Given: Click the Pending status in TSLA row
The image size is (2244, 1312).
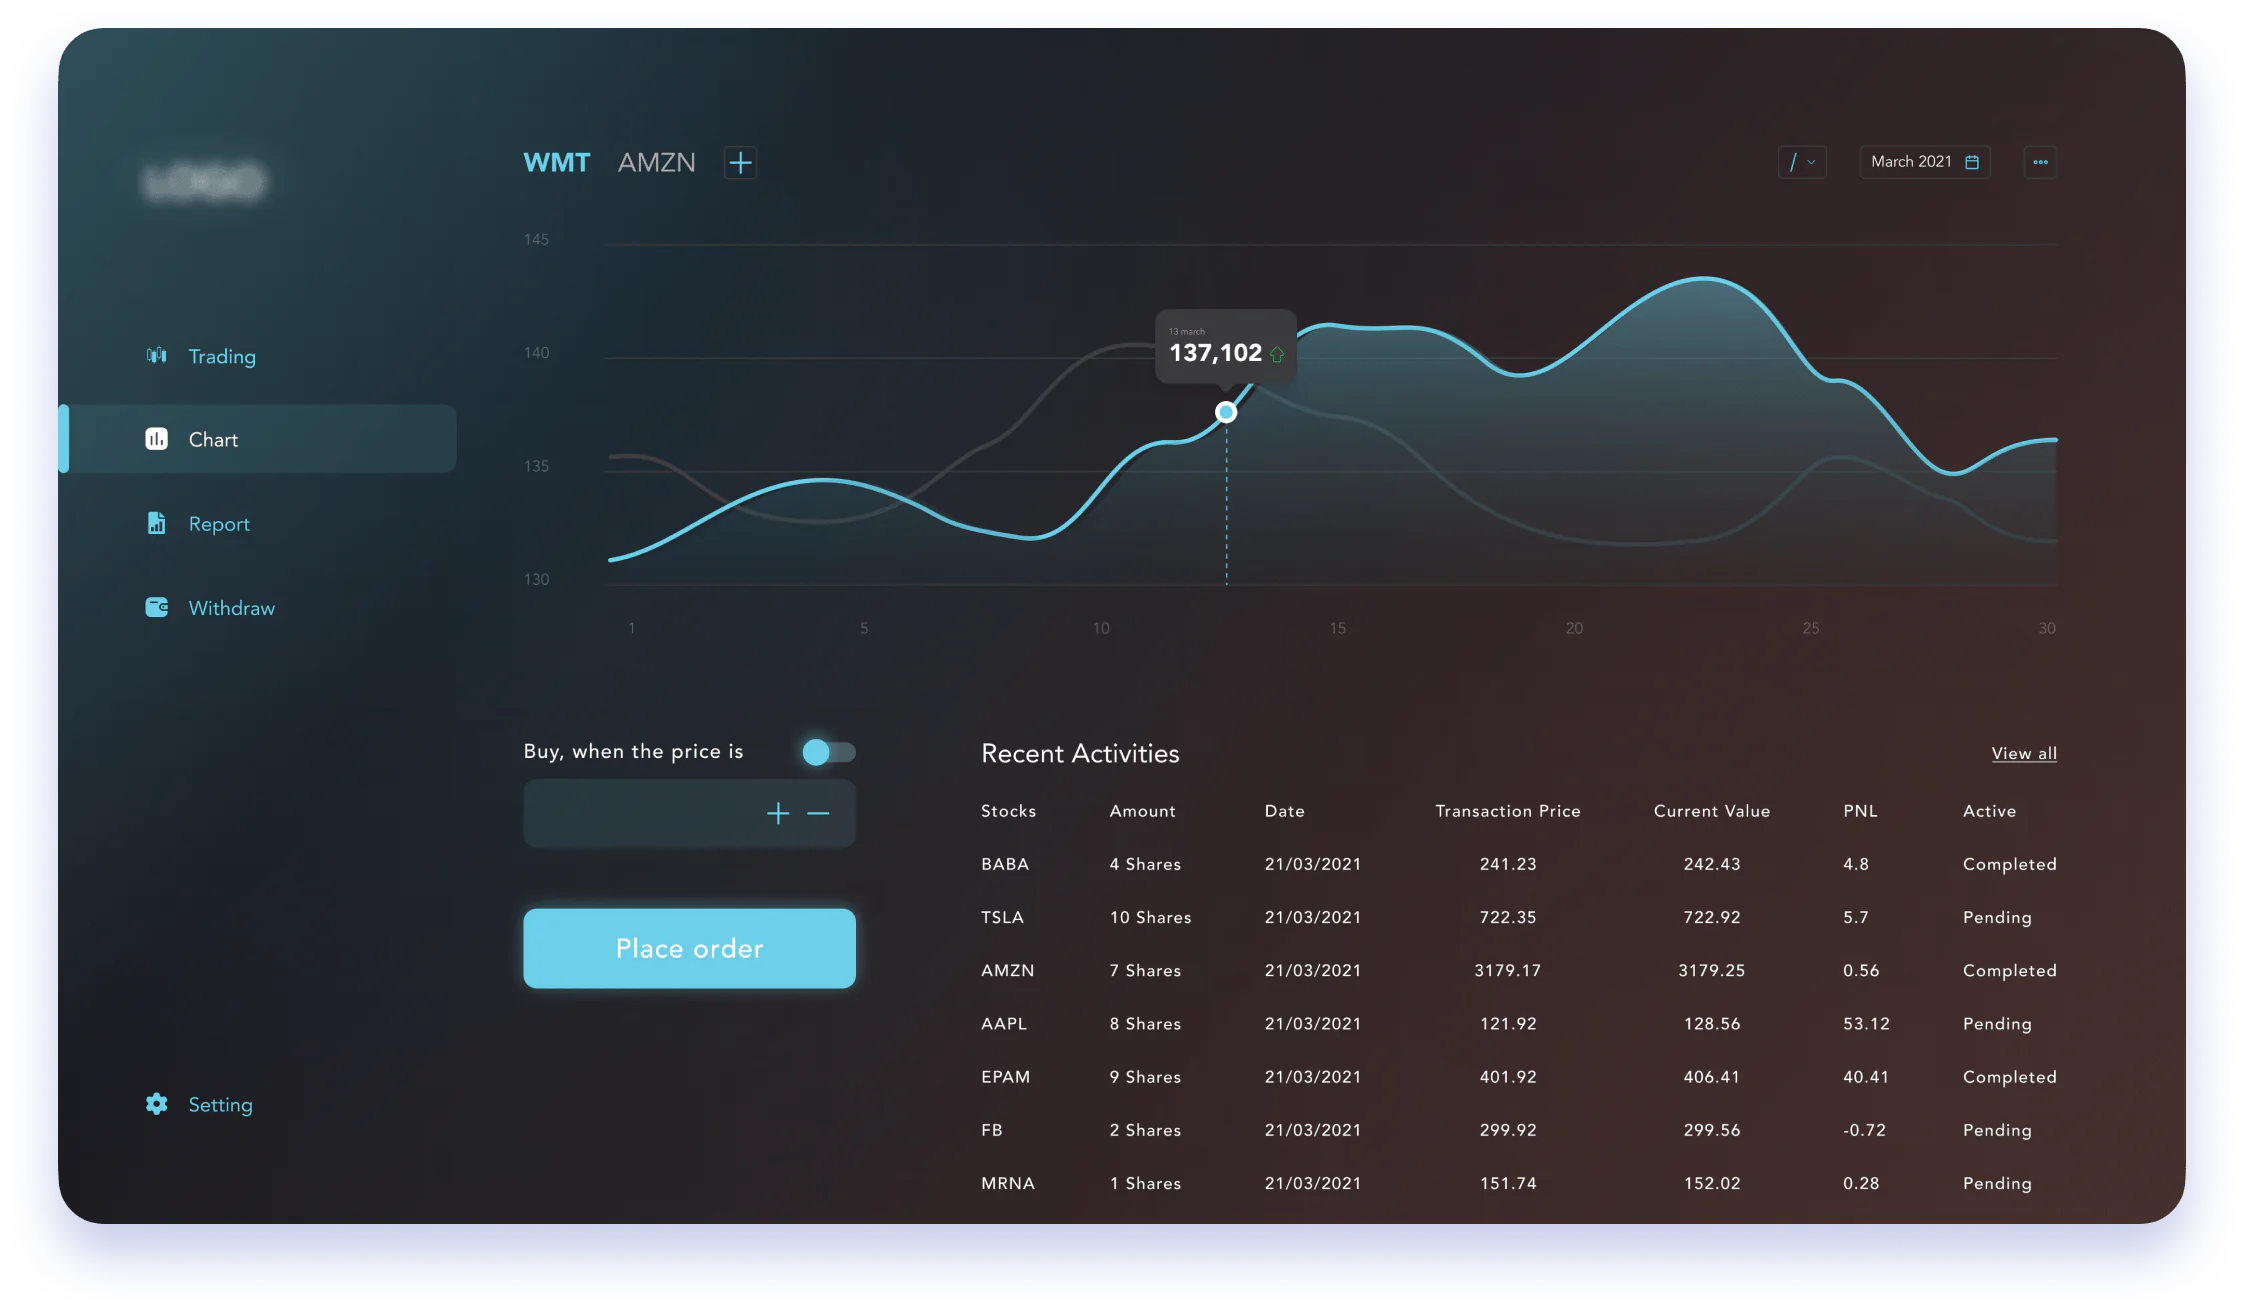Looking at the screenshot, I should tap(1997, 917).
